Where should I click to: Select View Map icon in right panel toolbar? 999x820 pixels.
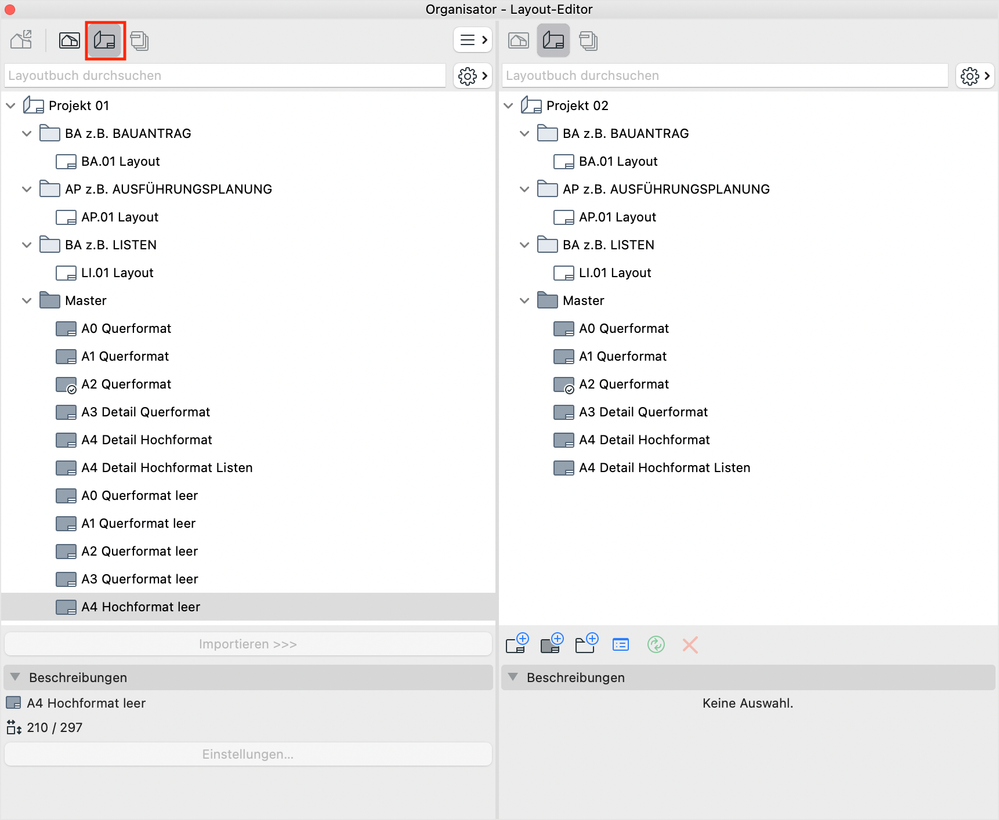519,40
